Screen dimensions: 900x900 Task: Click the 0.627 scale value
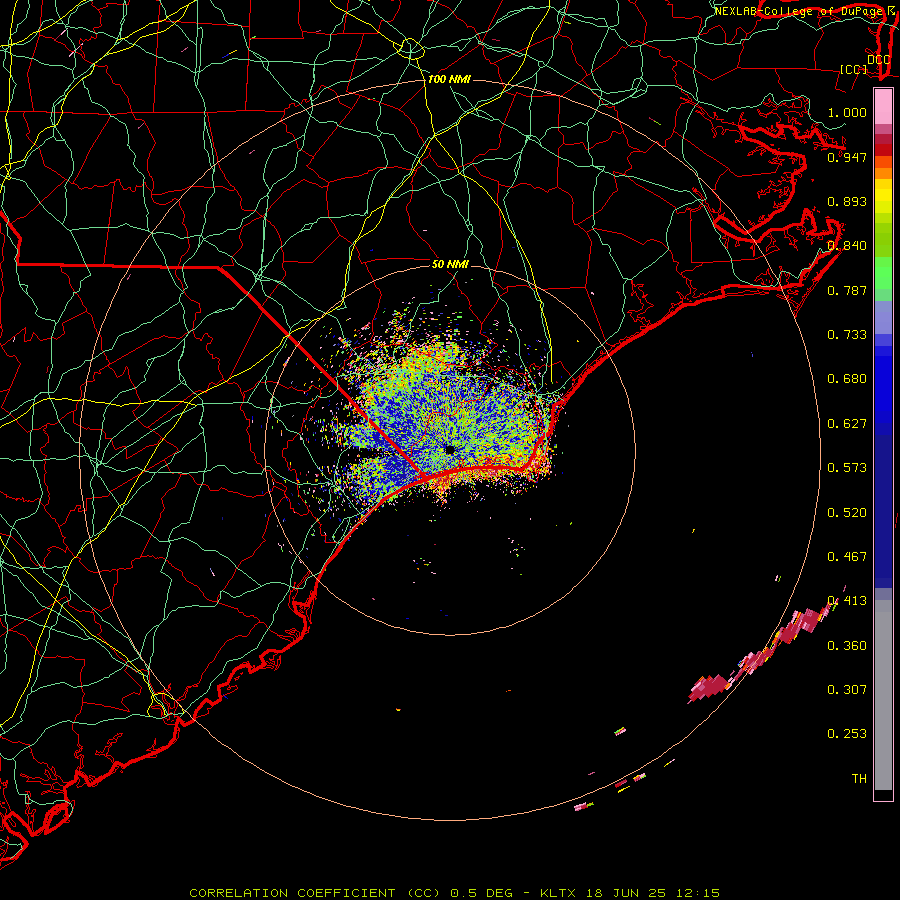[847, 424]
